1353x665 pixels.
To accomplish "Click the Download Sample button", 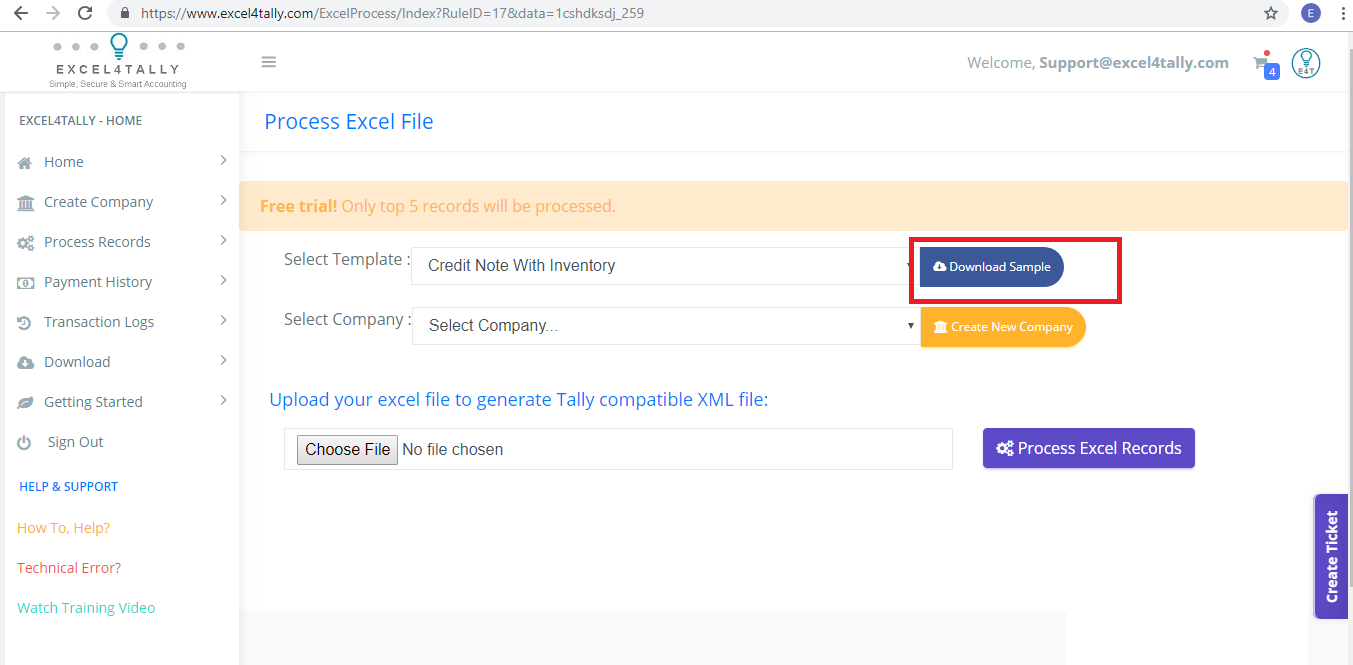I will point(992,267).
